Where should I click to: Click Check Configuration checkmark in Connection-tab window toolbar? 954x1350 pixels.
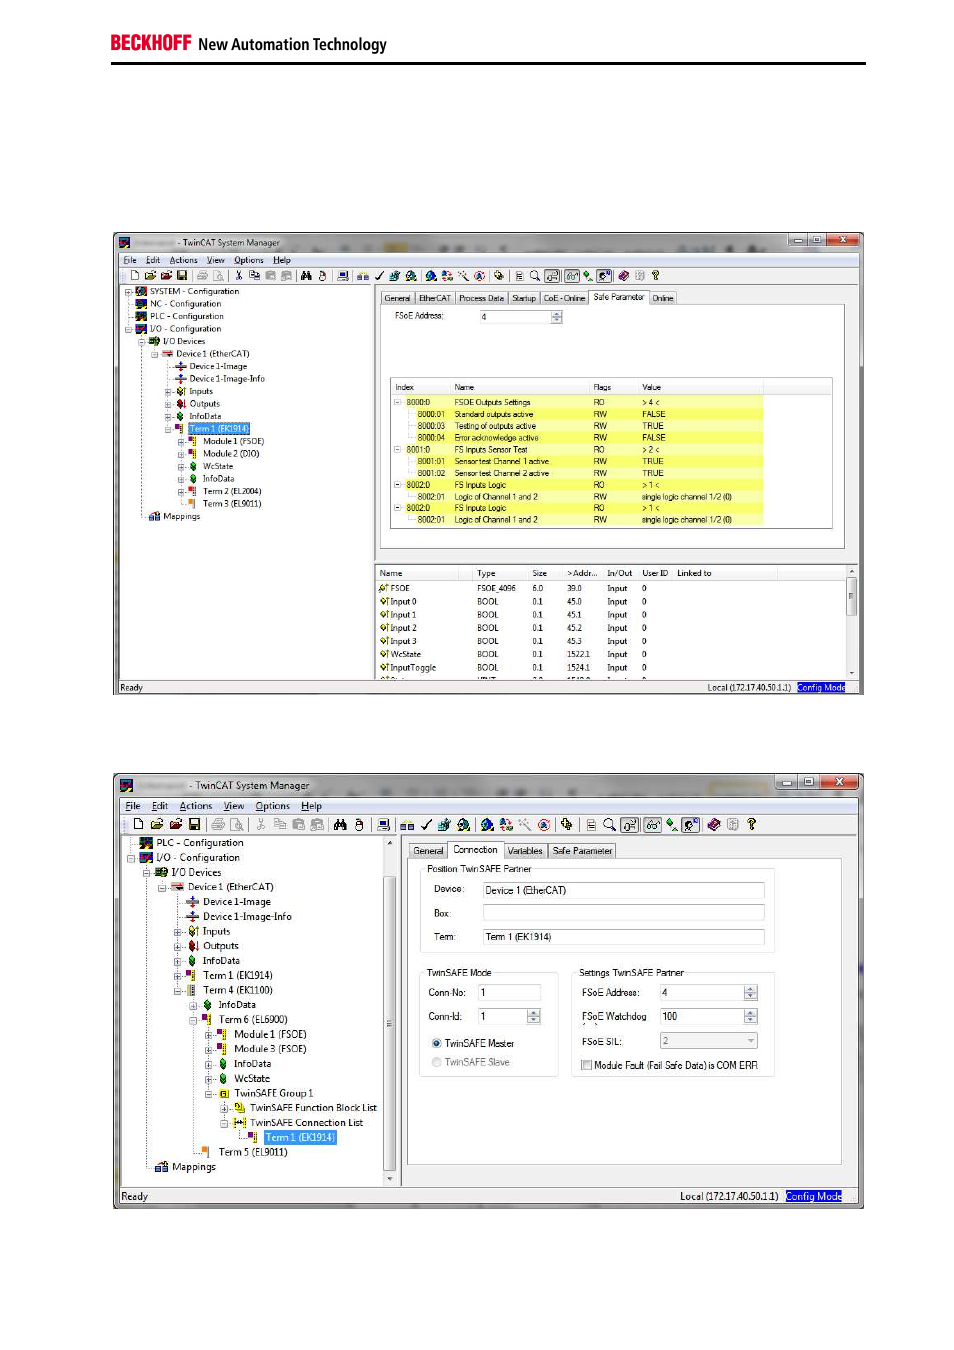pos(425,825)
